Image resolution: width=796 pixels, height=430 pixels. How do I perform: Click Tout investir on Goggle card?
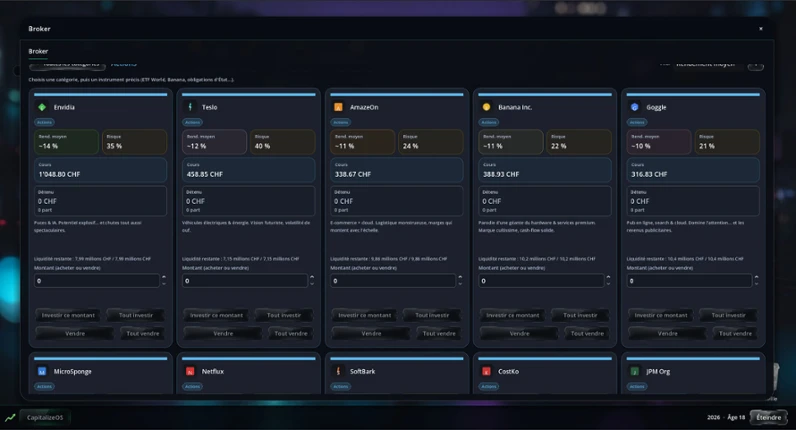pos(728,315)
